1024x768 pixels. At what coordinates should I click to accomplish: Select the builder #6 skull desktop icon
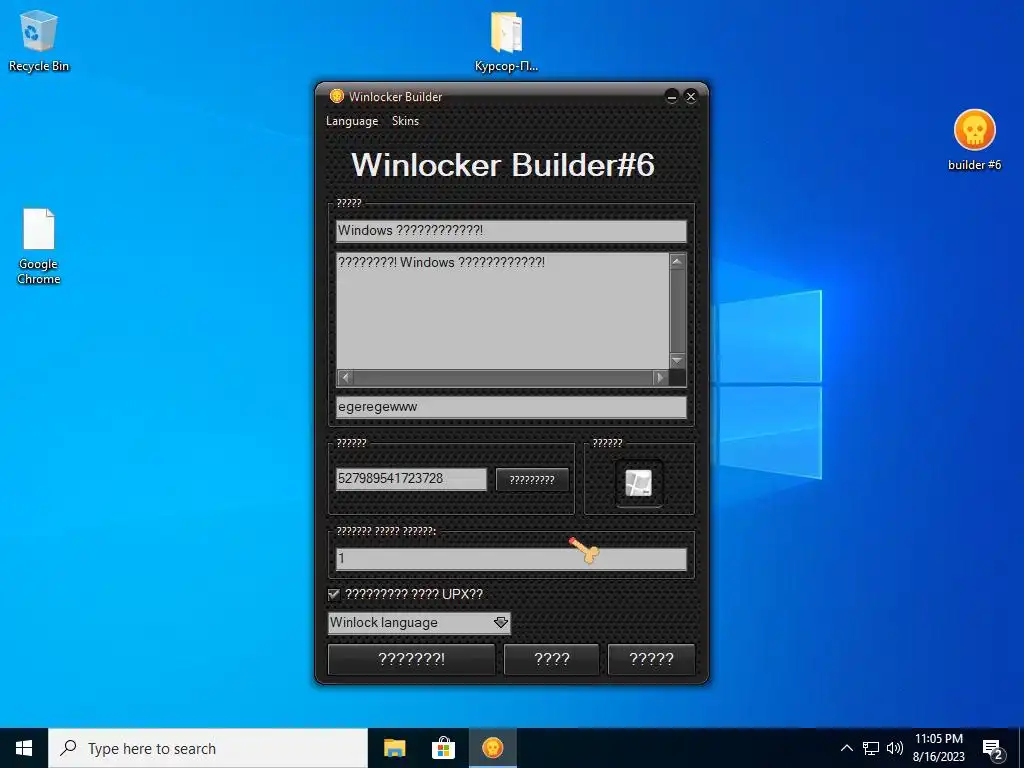[974, 140]
